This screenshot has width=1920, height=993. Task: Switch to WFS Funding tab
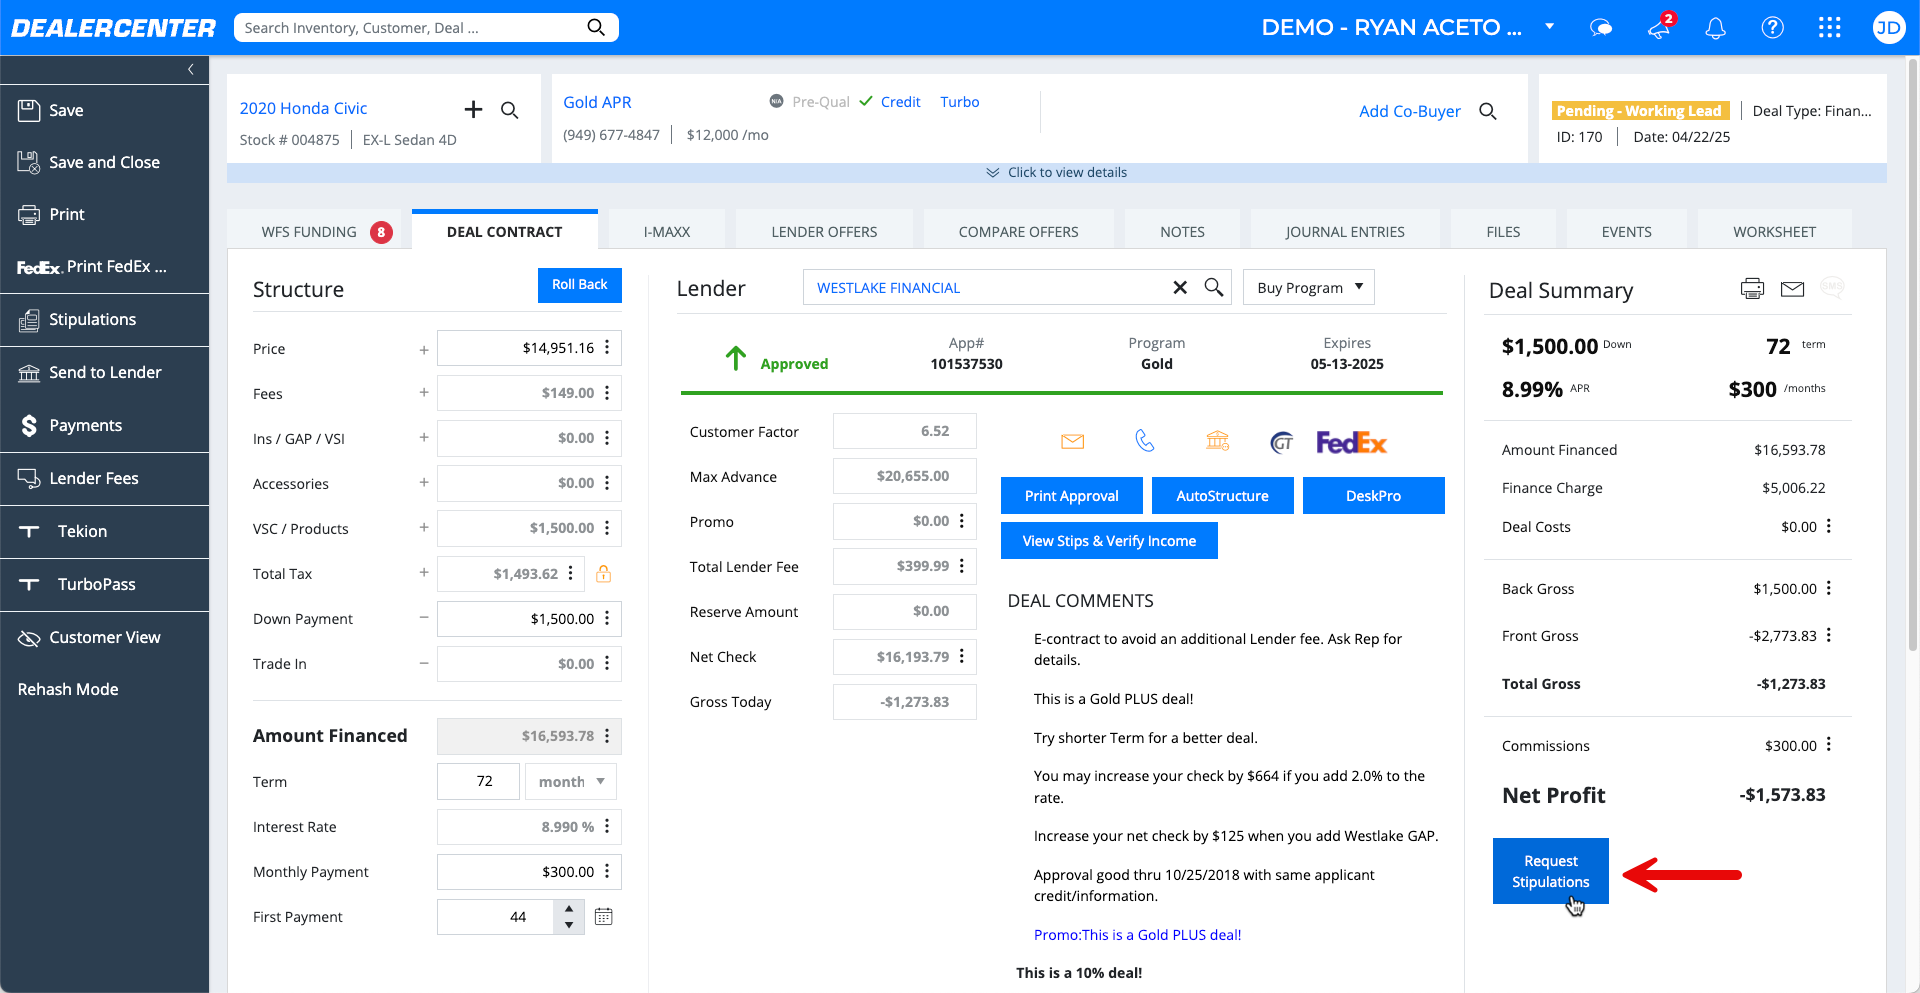point(313,231)
